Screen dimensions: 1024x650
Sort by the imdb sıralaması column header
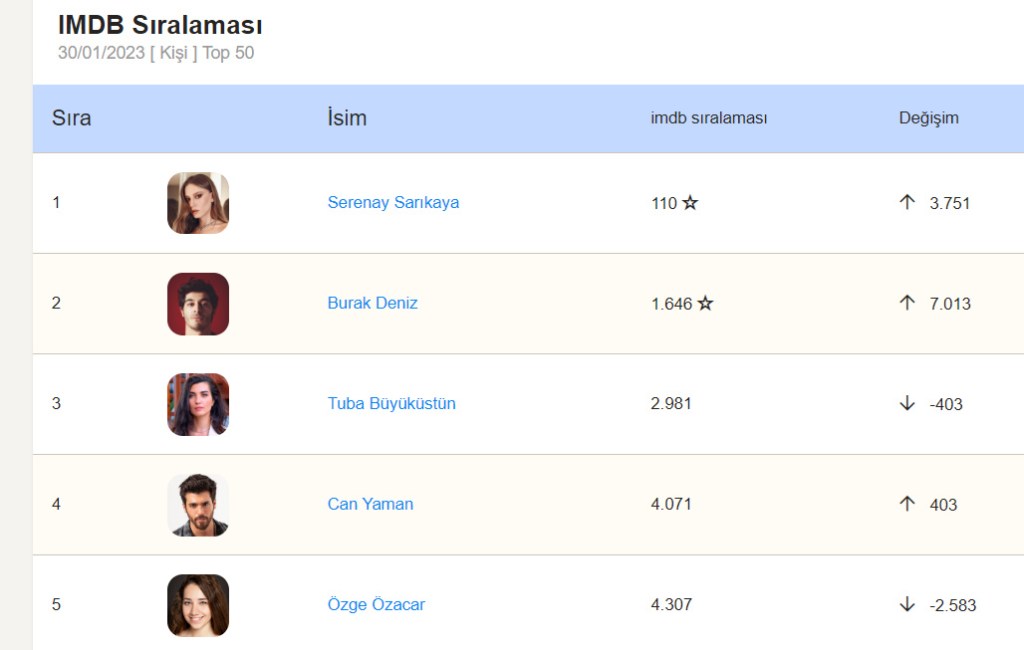tap(709, 118)
